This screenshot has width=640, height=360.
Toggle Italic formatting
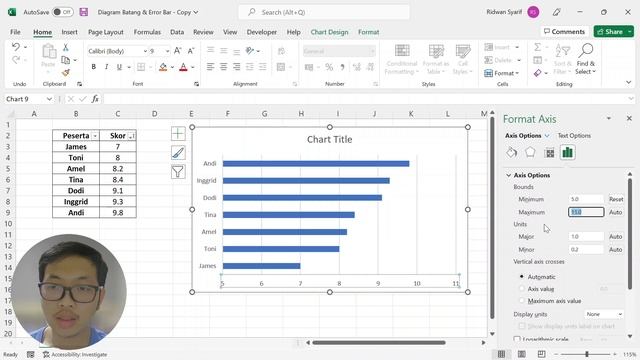(x=106, y=67)
